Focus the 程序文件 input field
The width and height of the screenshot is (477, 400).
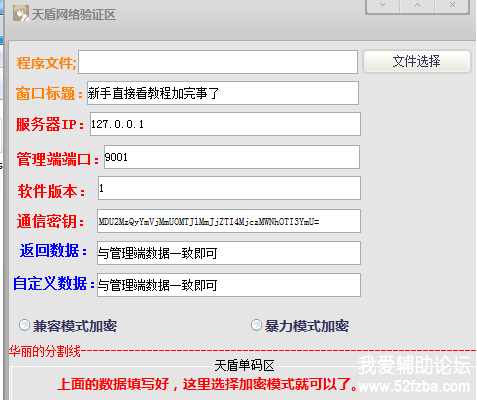click(x=218, y=62)
